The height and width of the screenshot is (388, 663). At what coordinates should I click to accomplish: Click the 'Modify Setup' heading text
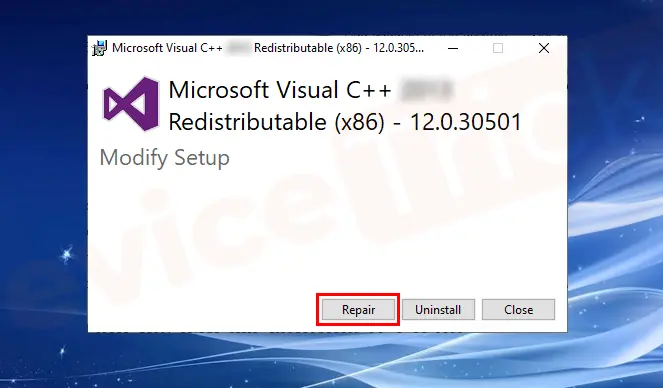pyautogui.click(x=164, y=158)
